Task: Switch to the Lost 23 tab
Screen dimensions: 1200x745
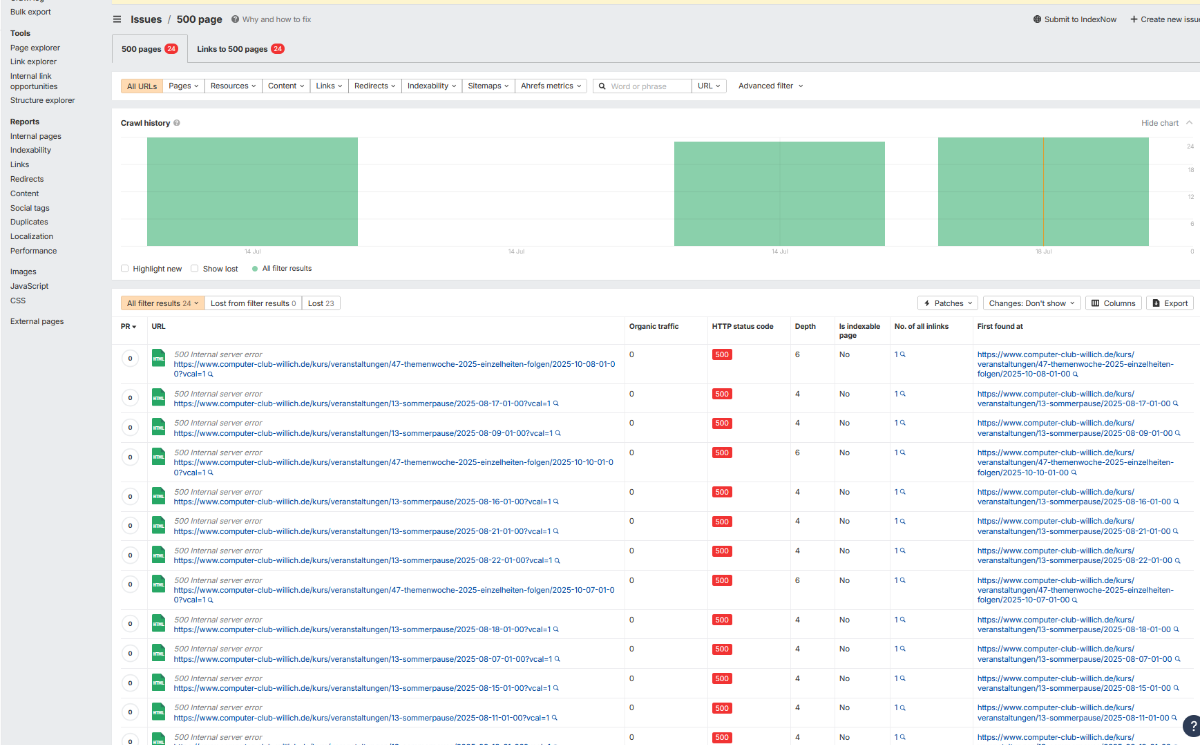Action: click(321, 303)
